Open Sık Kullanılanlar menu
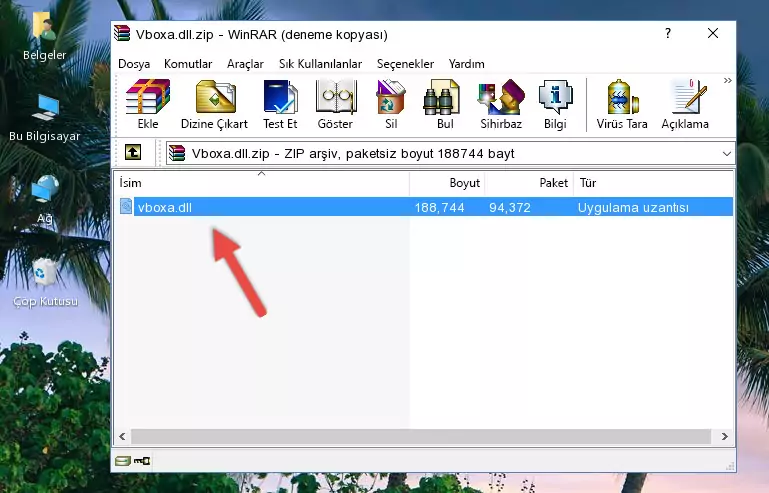 click(x=320, y=64)
